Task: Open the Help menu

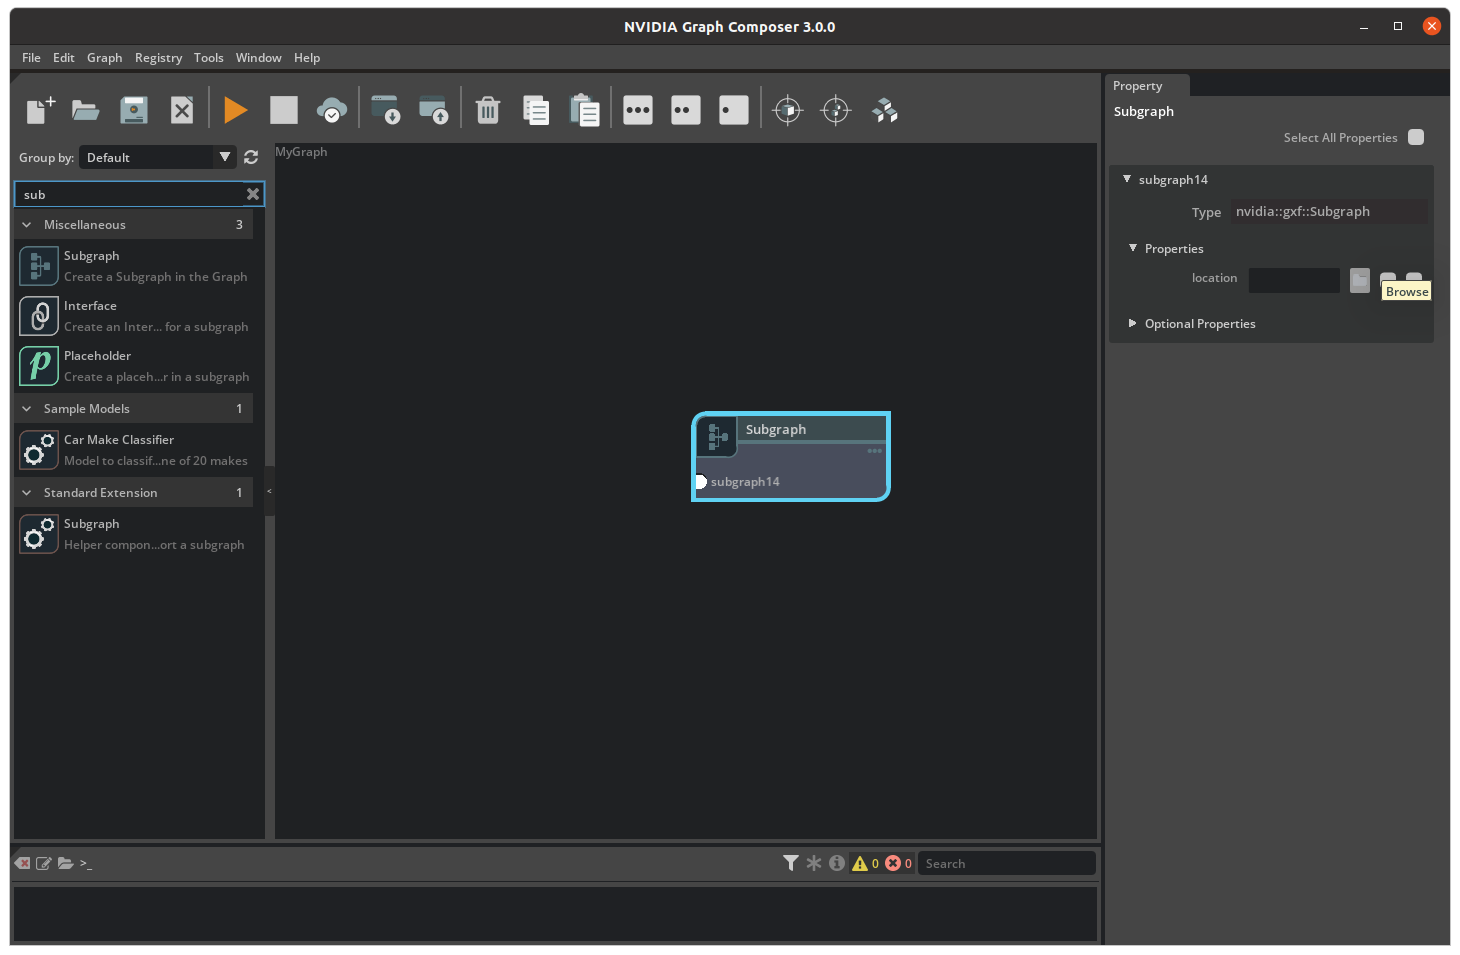Action: [307, 58]
